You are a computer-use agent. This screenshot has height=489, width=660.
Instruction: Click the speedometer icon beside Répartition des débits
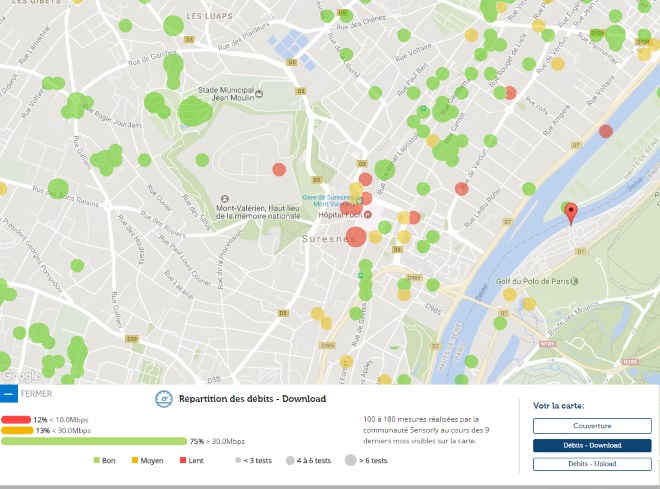coord(164,399)
